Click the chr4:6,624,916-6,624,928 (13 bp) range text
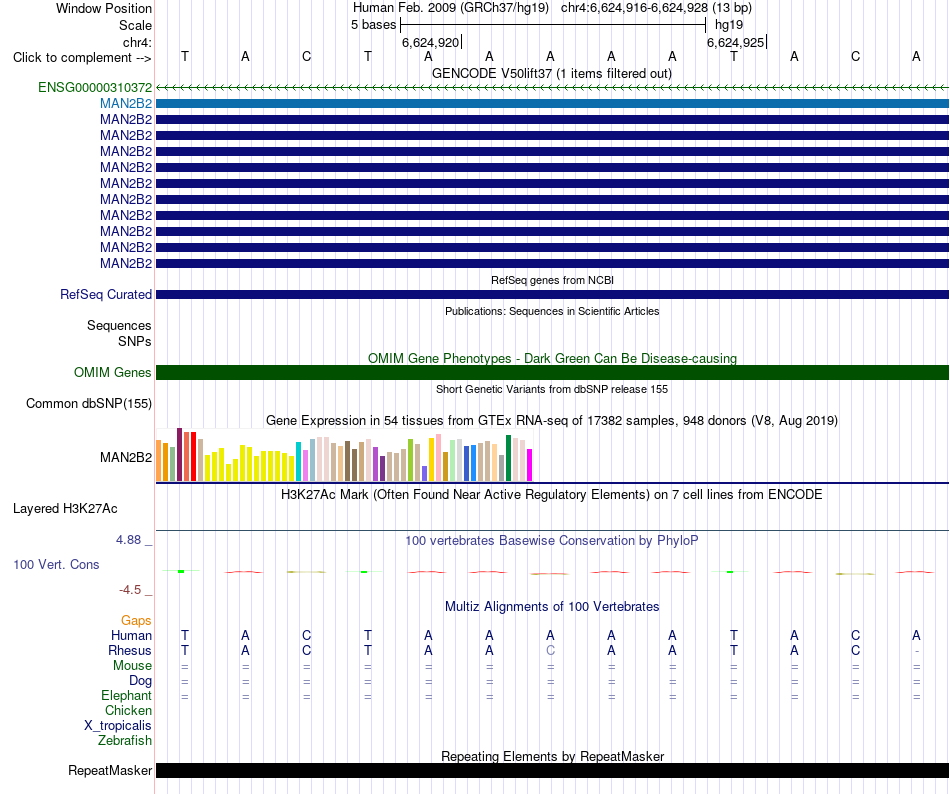Screen dimensions: 950x794 click(x=656, y=8)
